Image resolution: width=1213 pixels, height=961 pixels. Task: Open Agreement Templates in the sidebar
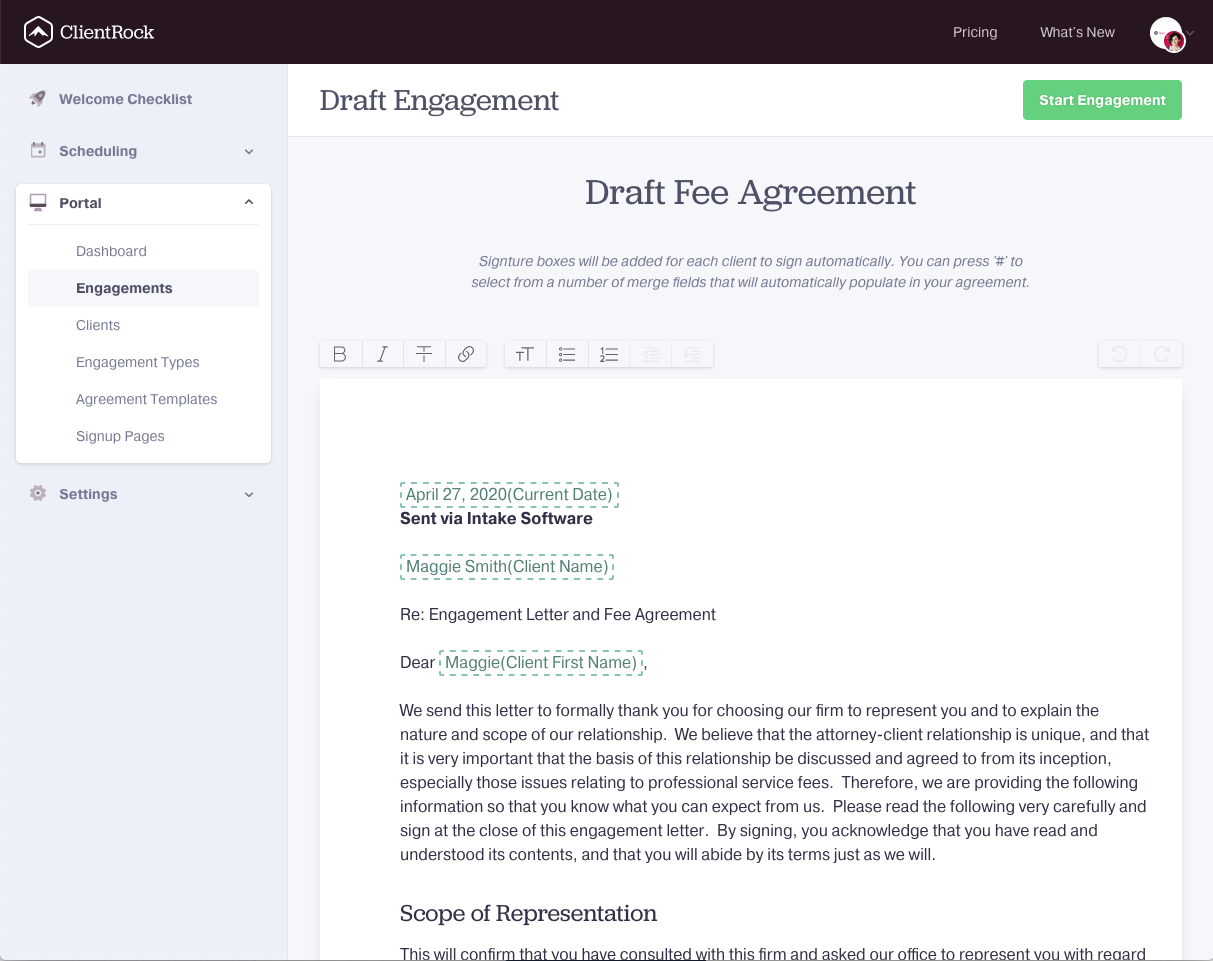[x=146, y=398]
